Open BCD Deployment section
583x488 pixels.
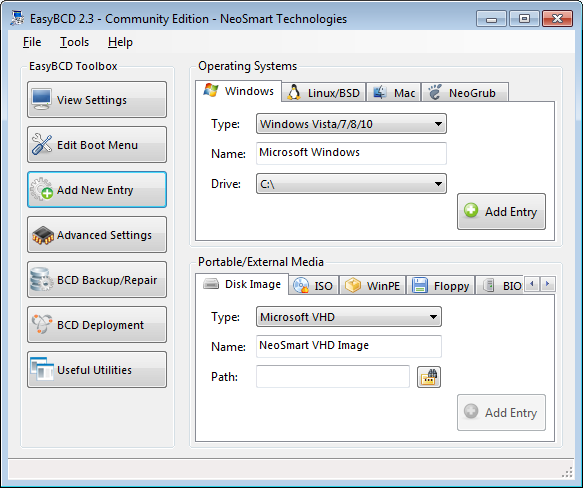(97, 325)
